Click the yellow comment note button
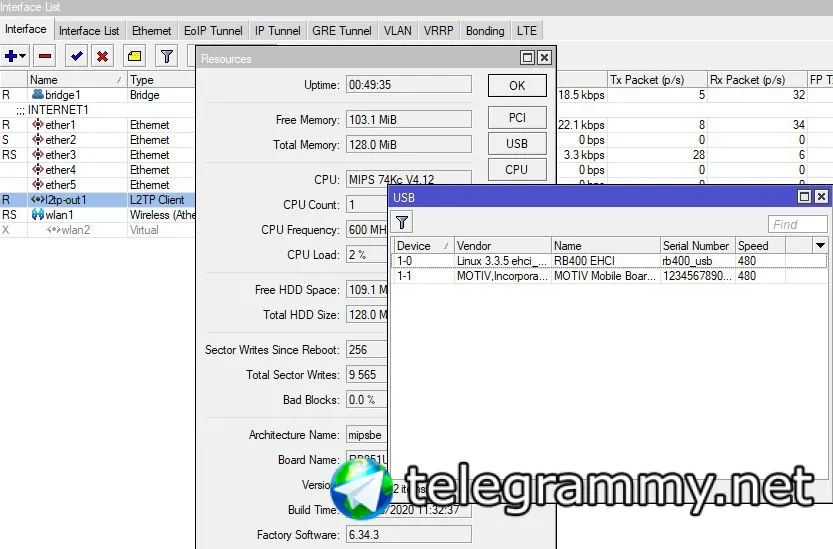Screen dimensions: 833x549 (x=135, y=56)
